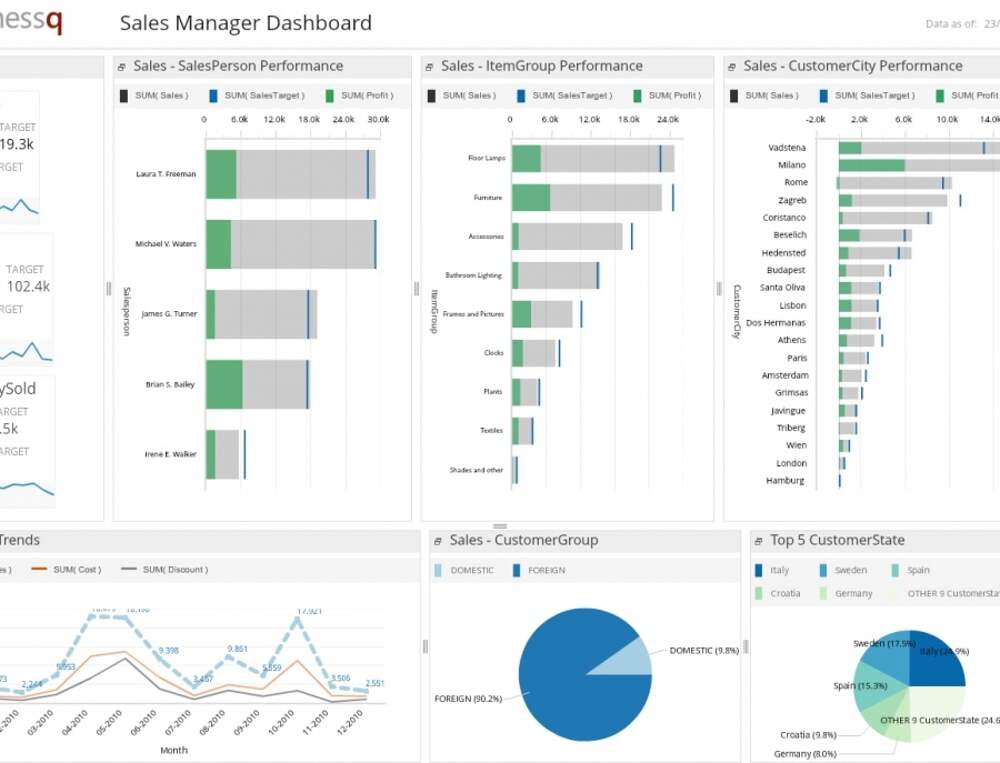The height and width of the screenshot is (763, 1000).
Task: Click the panel icon beside Sales - CustomerCity Performance
Action: coord(732,67)
